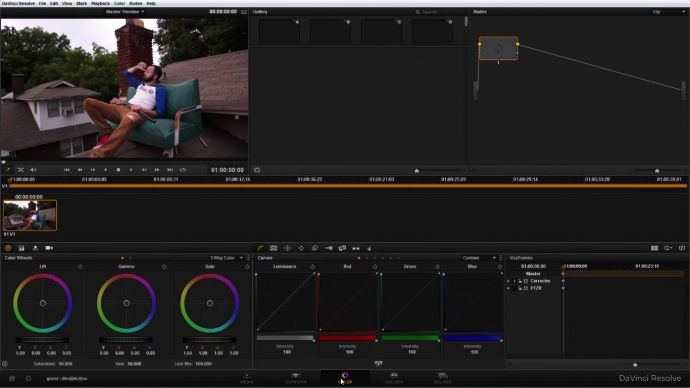690x388 pixels.
Task: Click the fast forward transport button
Action: [157, 170]
